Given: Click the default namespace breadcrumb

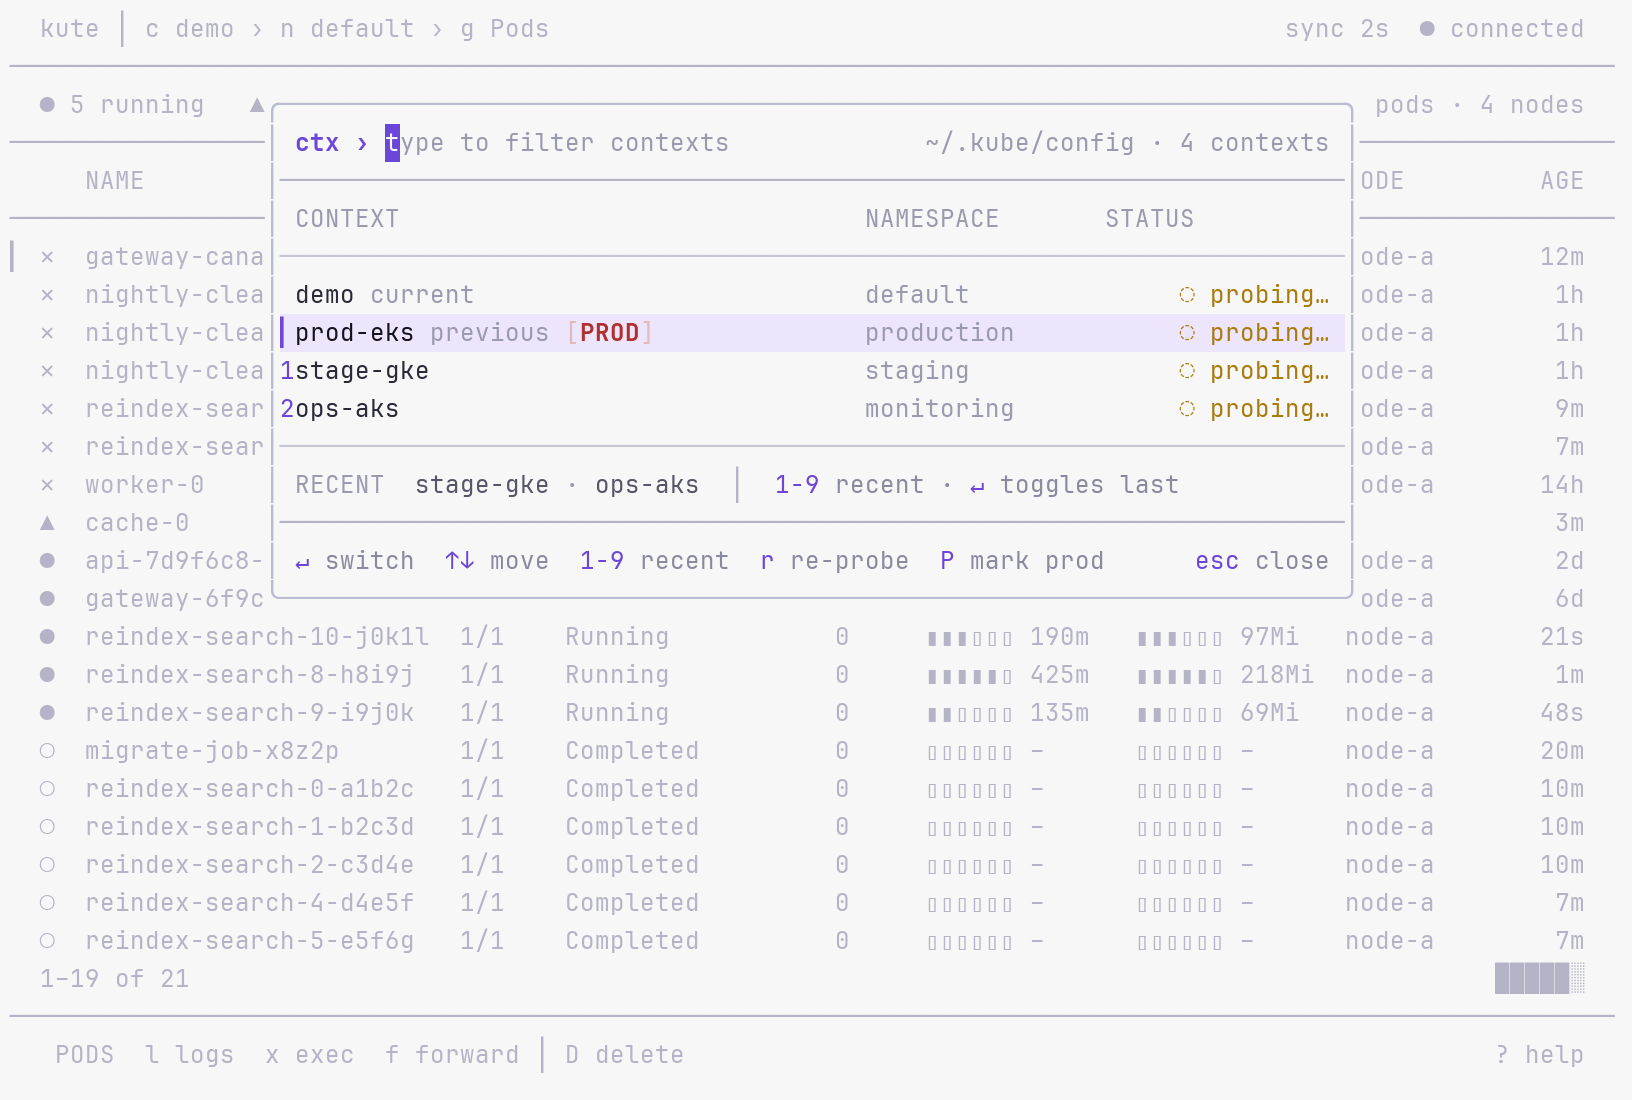Looking at the screenshot, I should coord(347,29).
